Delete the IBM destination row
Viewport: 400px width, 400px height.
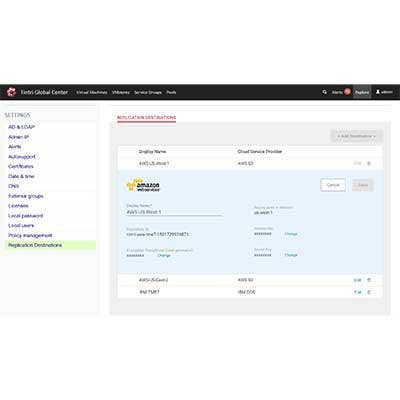(369, 292)
